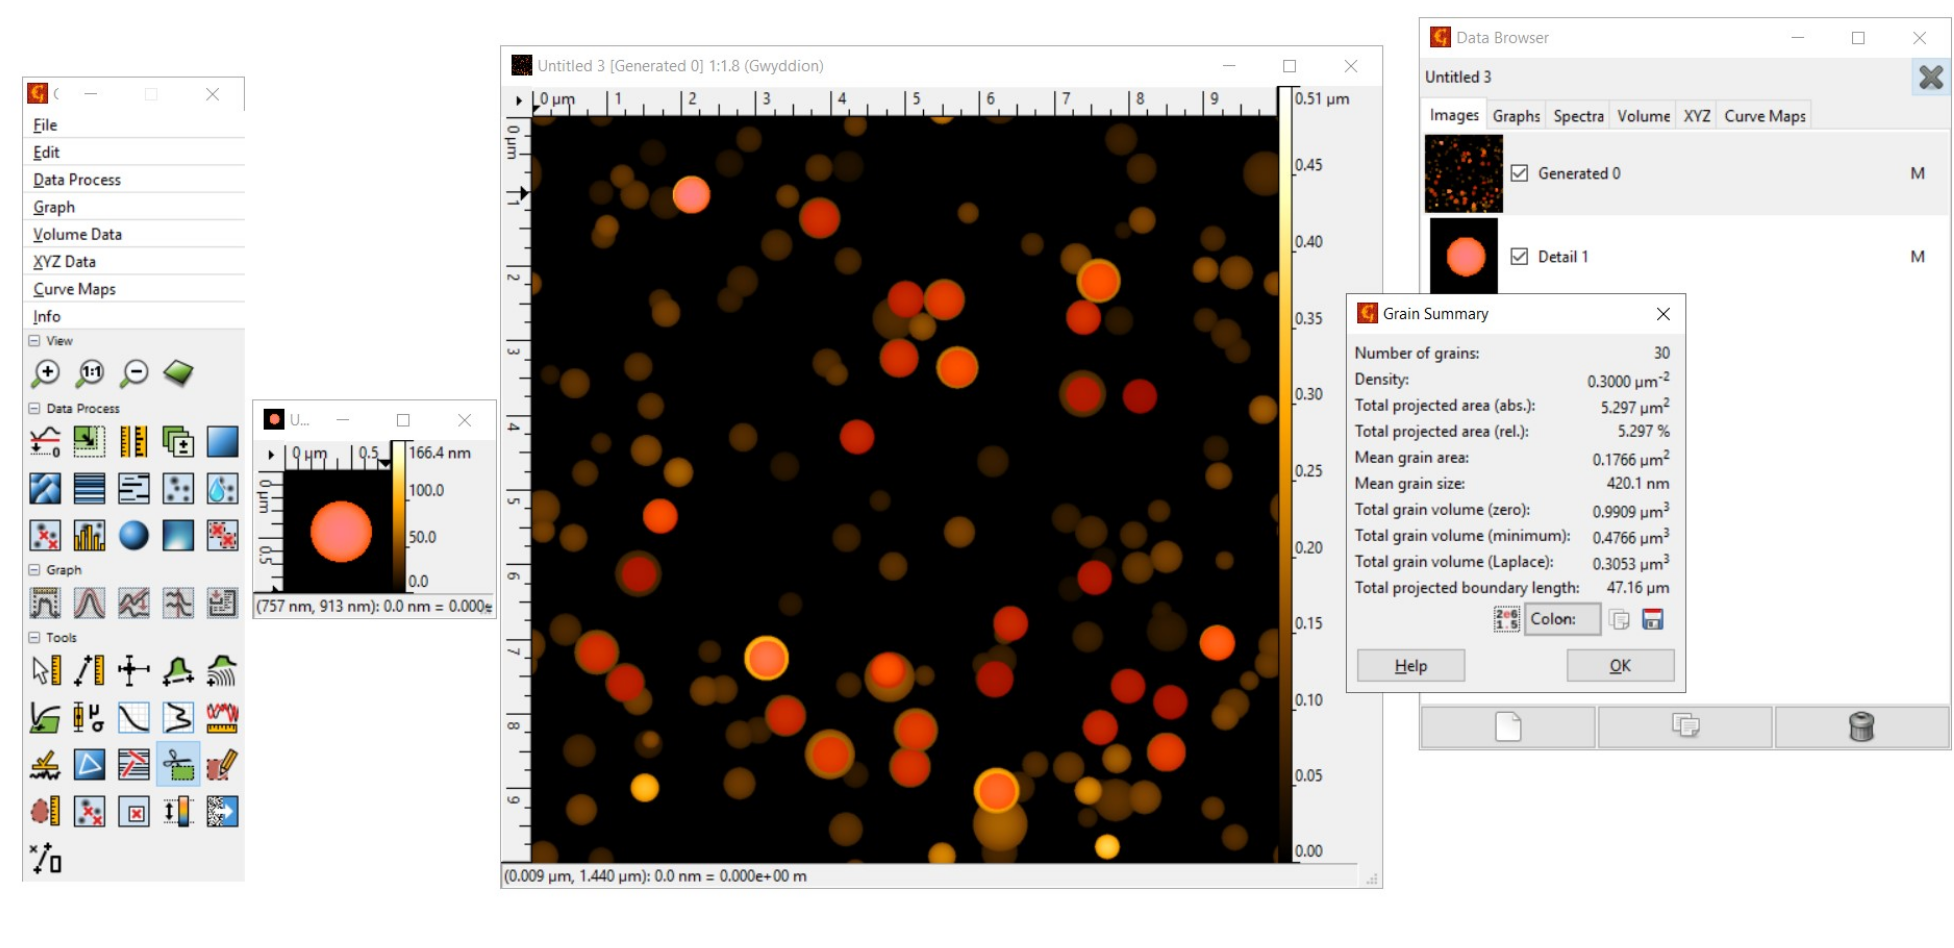Select the Read value pointer tool
The height and width of the screenshot is (948, 1954).
tap(45, 670)
